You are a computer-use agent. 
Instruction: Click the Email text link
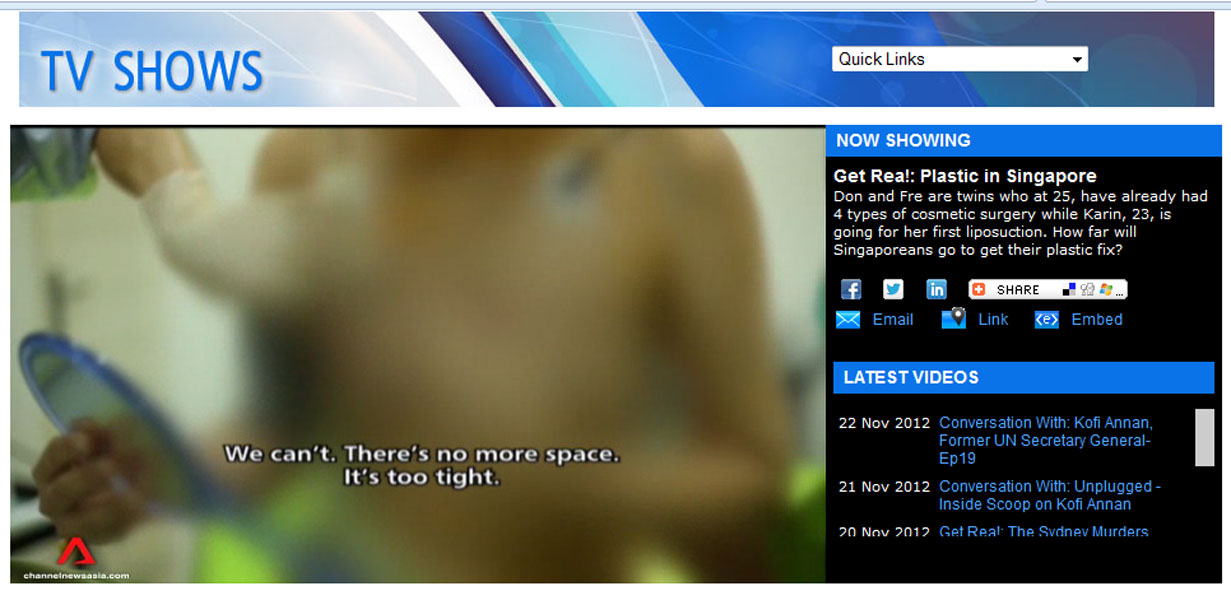pyautogui.click(x=892, y=320)
